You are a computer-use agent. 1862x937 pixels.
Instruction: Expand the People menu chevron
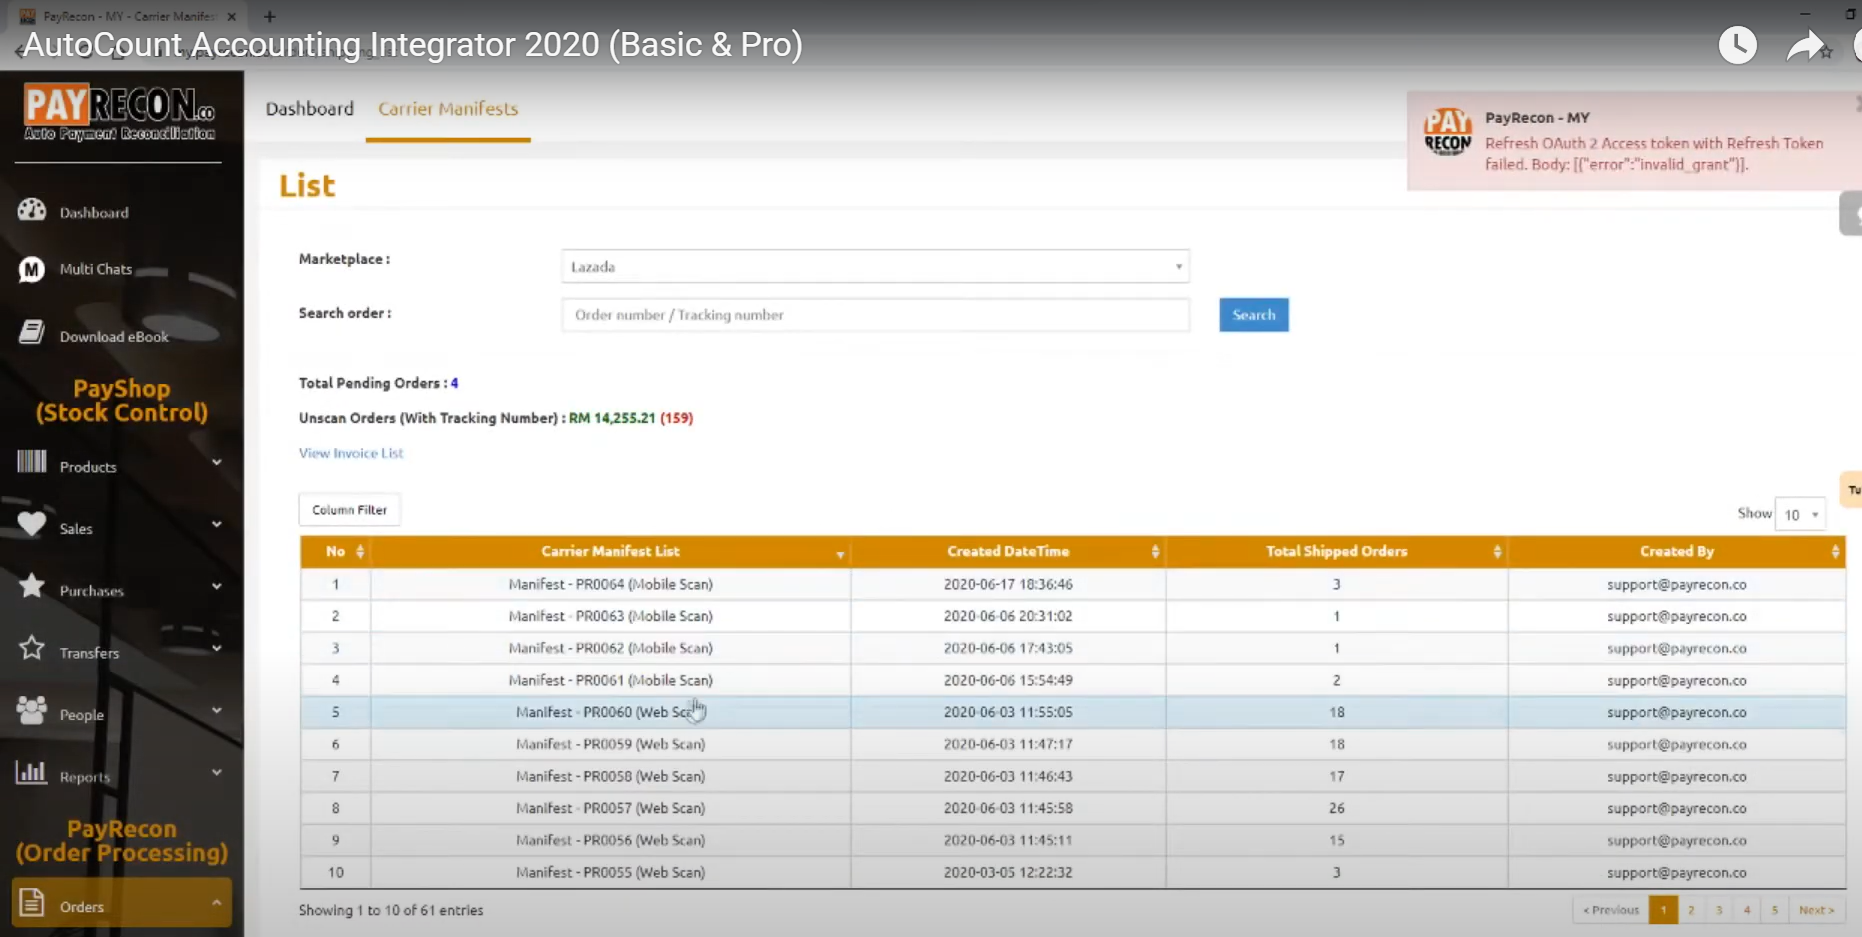pyautogui.click(x=216, y=710)
